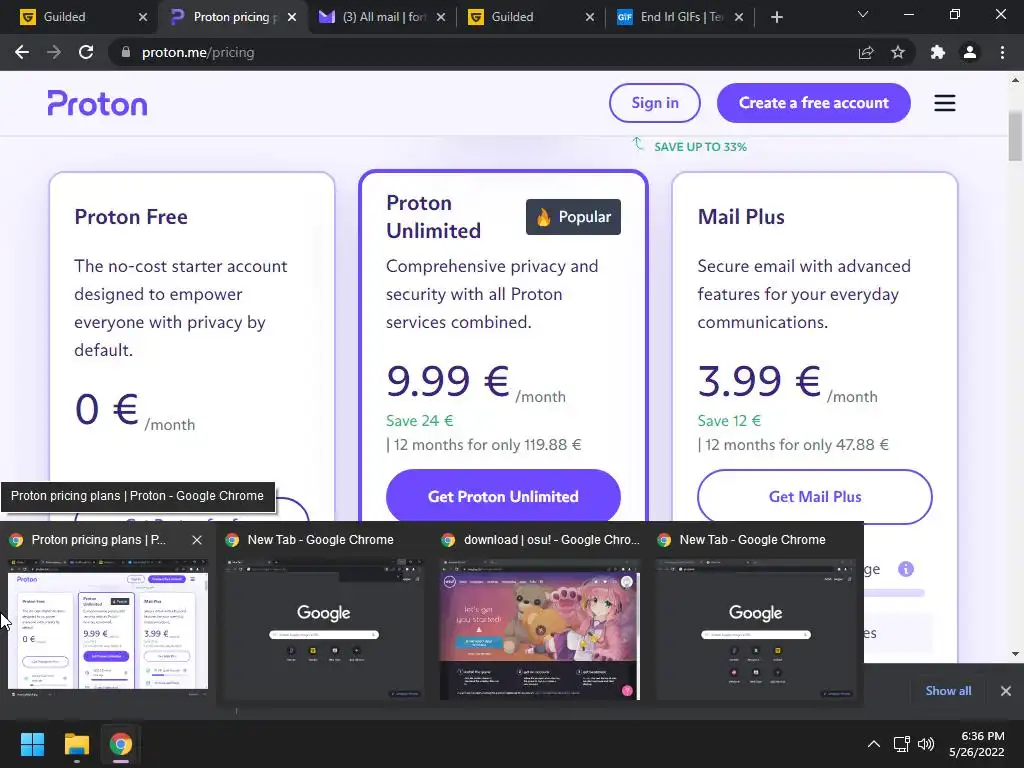1024x768 pixels.
Task: View site security lock icon info
Action: coord(125,52)
